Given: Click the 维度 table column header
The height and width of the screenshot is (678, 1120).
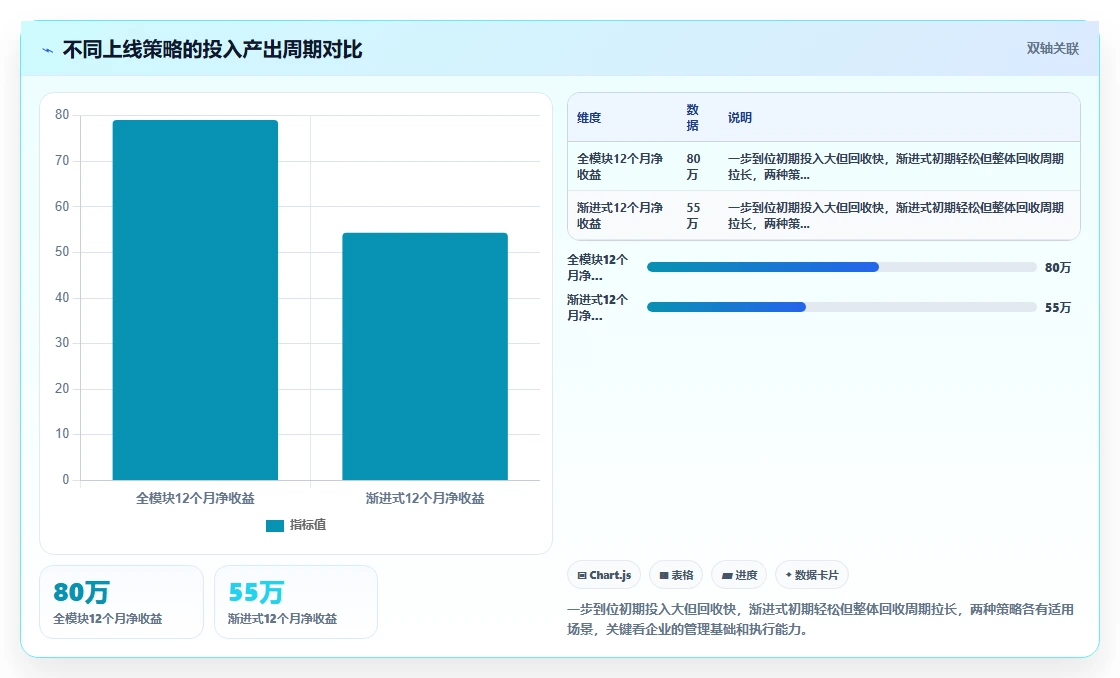Looking at the screenshot, I should coord(589,118).
